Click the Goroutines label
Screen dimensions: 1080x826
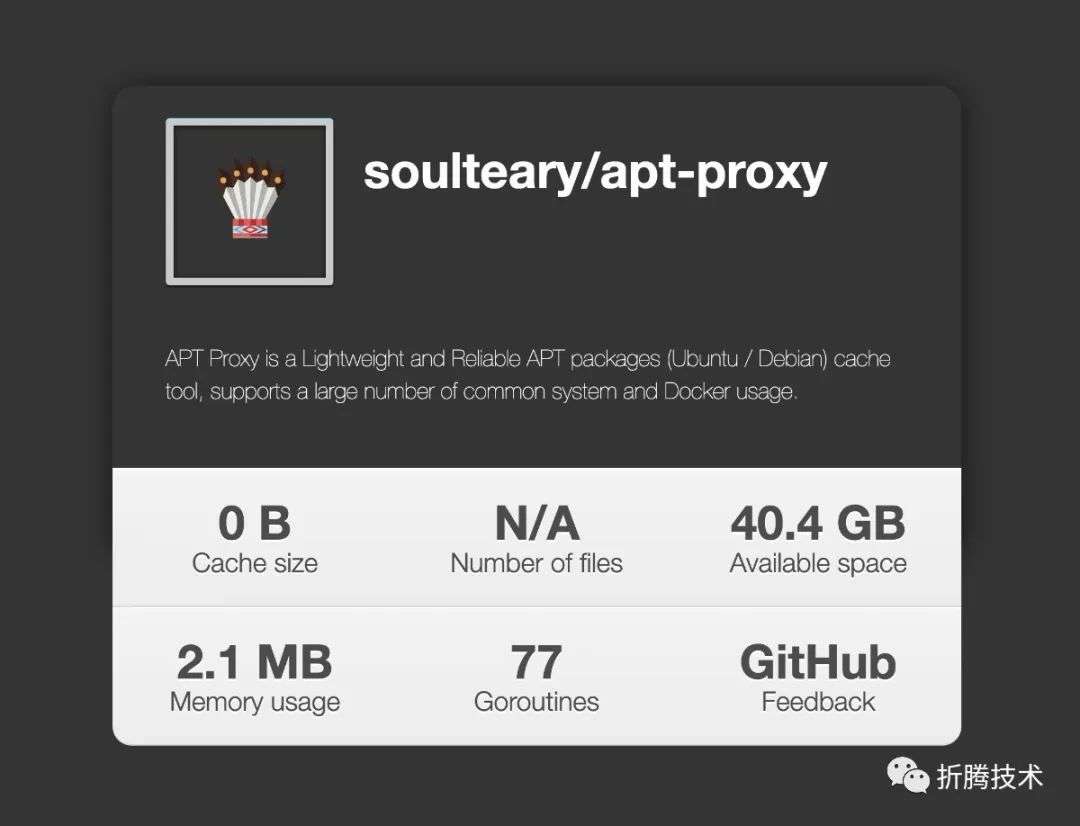(537, 702)
